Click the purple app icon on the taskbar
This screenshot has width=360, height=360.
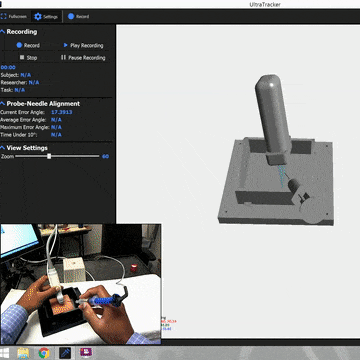(x=86, y=352)
